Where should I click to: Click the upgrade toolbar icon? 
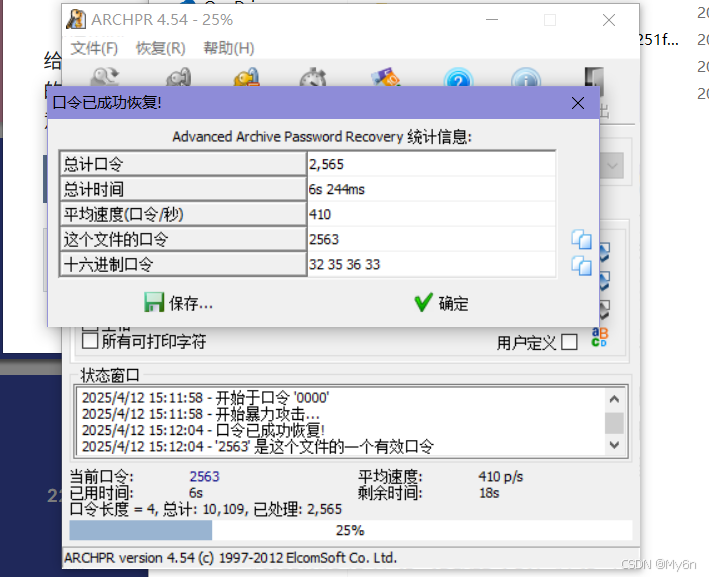point(385,77)
